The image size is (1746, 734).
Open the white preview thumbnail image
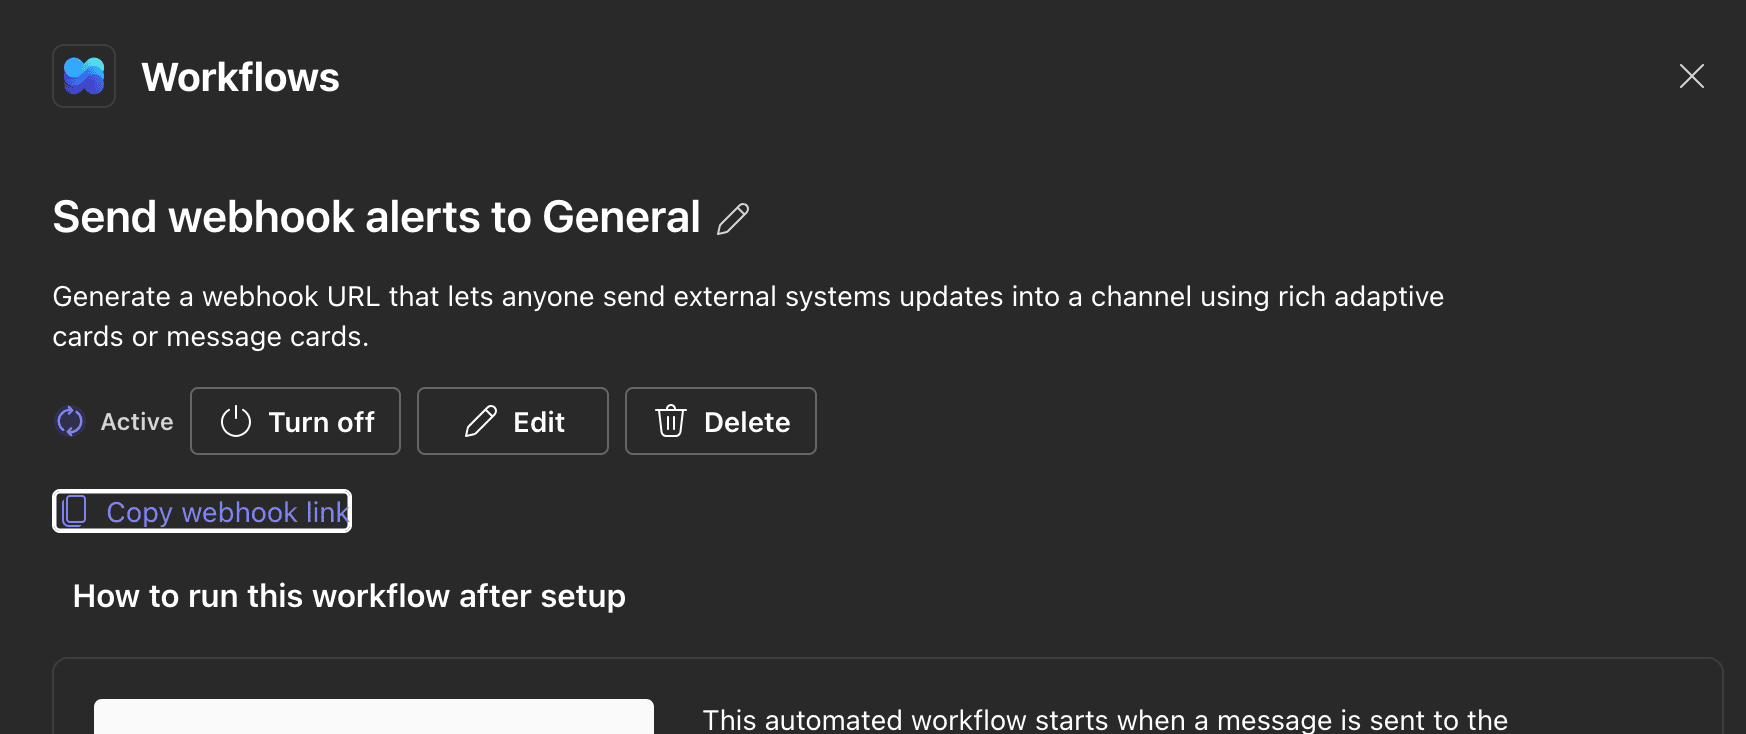pos(373,716)
